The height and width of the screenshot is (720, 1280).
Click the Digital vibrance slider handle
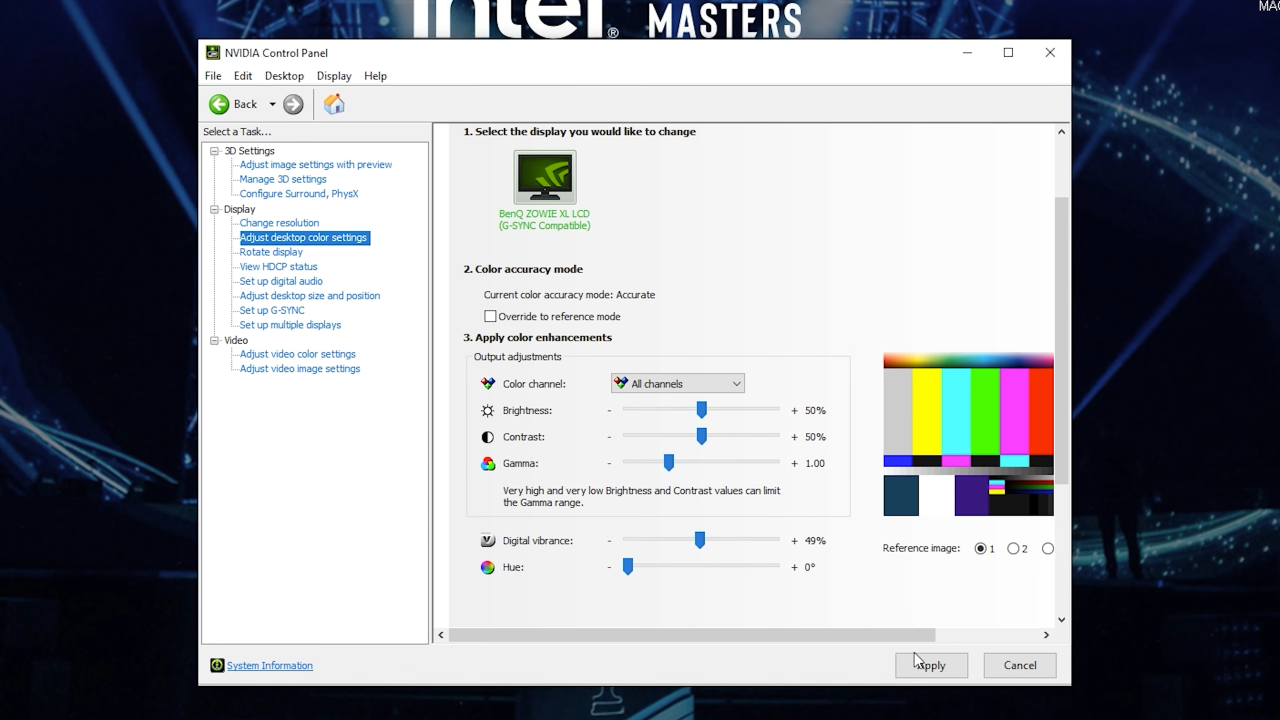pyautogui.click(x=700, y=540)
